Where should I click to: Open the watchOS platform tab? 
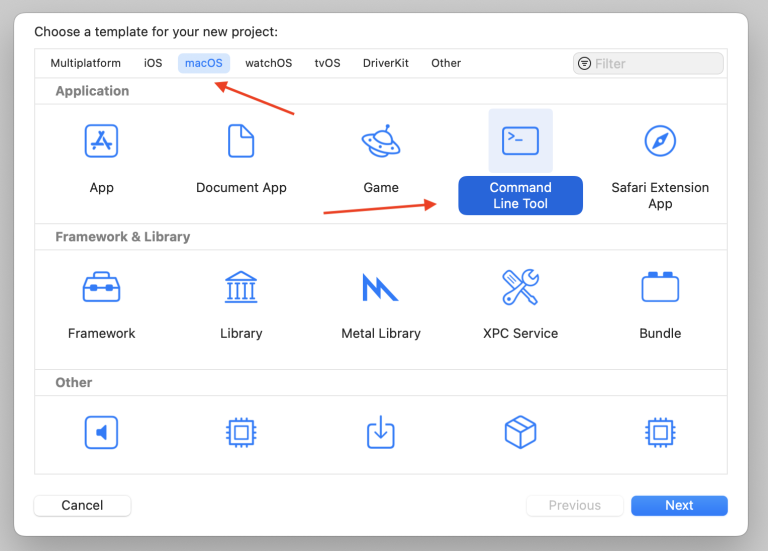point(269,63)
